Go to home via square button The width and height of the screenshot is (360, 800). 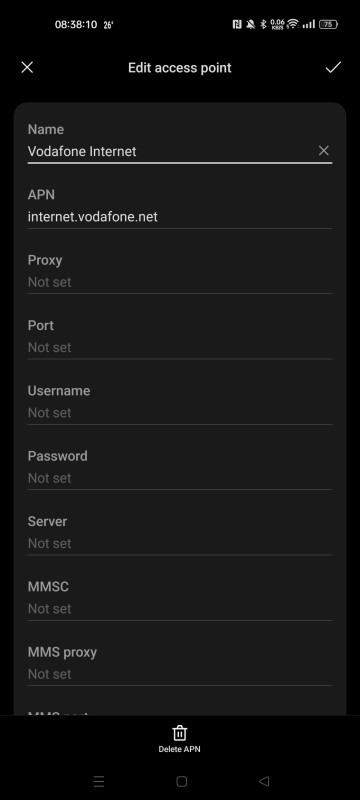(182, 781)
